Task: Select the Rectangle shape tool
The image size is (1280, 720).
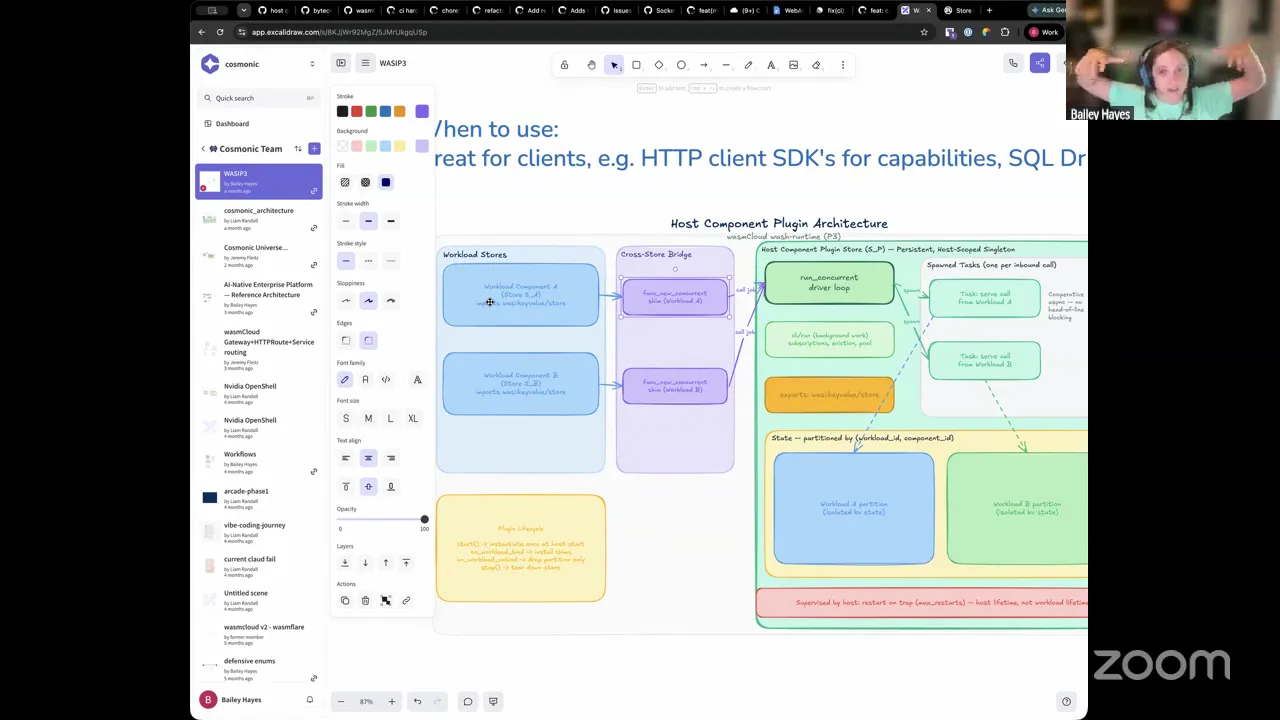Action: (636, 65)
